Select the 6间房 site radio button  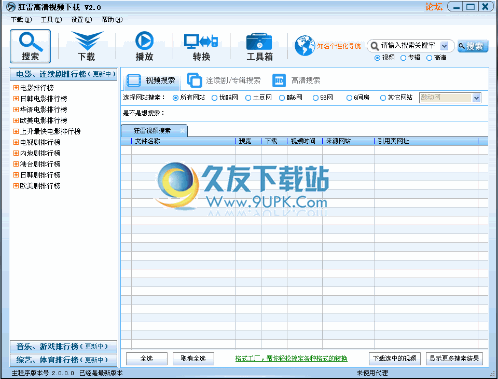click(349, 98)
